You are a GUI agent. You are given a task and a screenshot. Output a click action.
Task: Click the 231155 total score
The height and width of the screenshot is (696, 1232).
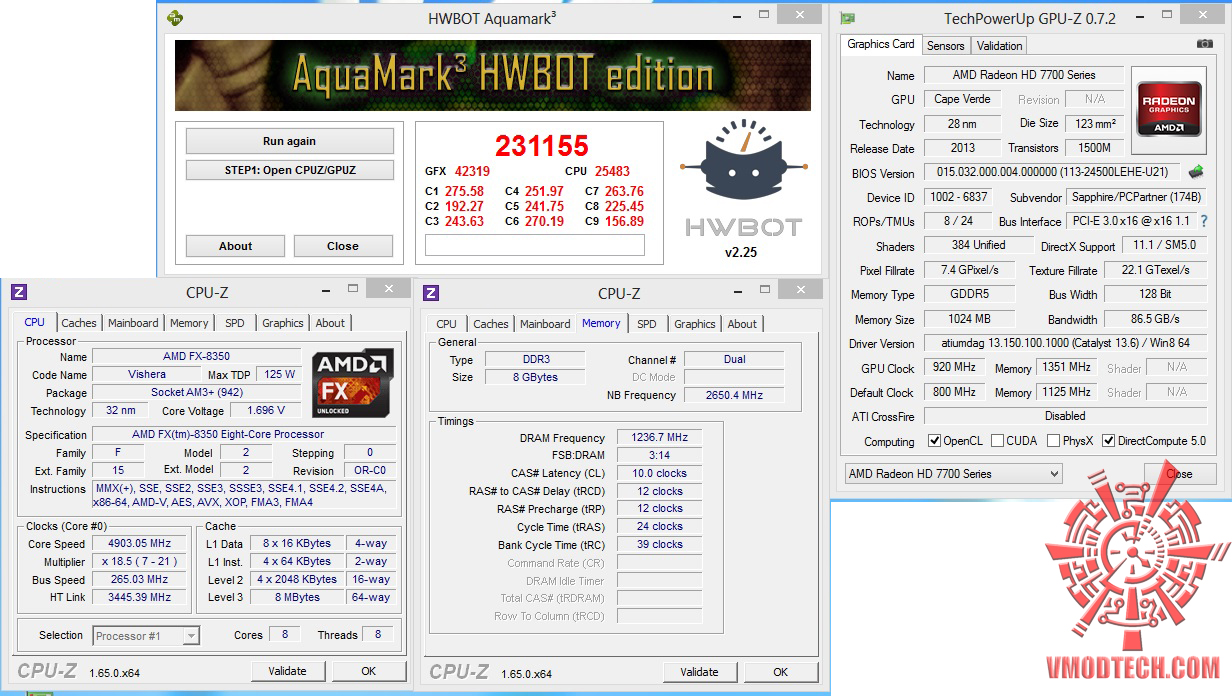click(x=542, y=146)
